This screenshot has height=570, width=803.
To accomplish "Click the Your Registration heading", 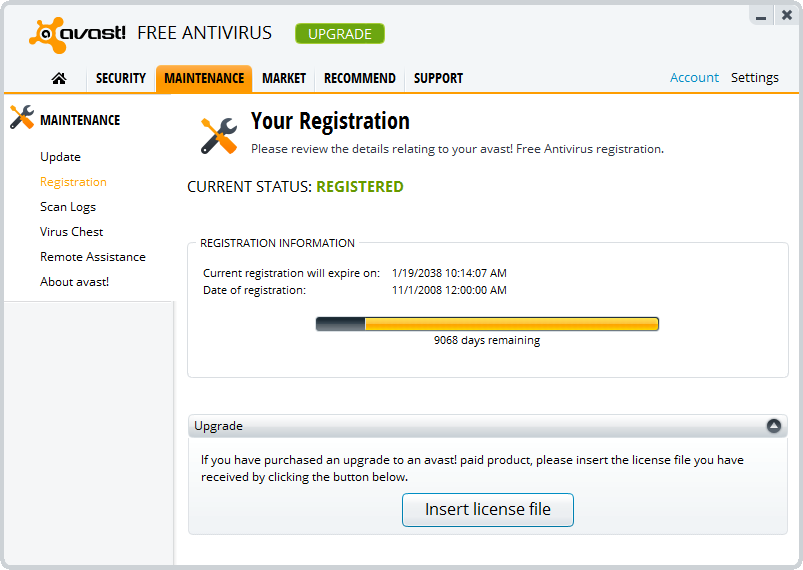I will click(330, 121).
